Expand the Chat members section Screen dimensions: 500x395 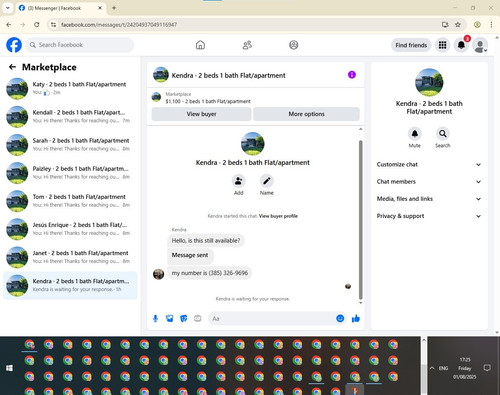tap(429, 182)
